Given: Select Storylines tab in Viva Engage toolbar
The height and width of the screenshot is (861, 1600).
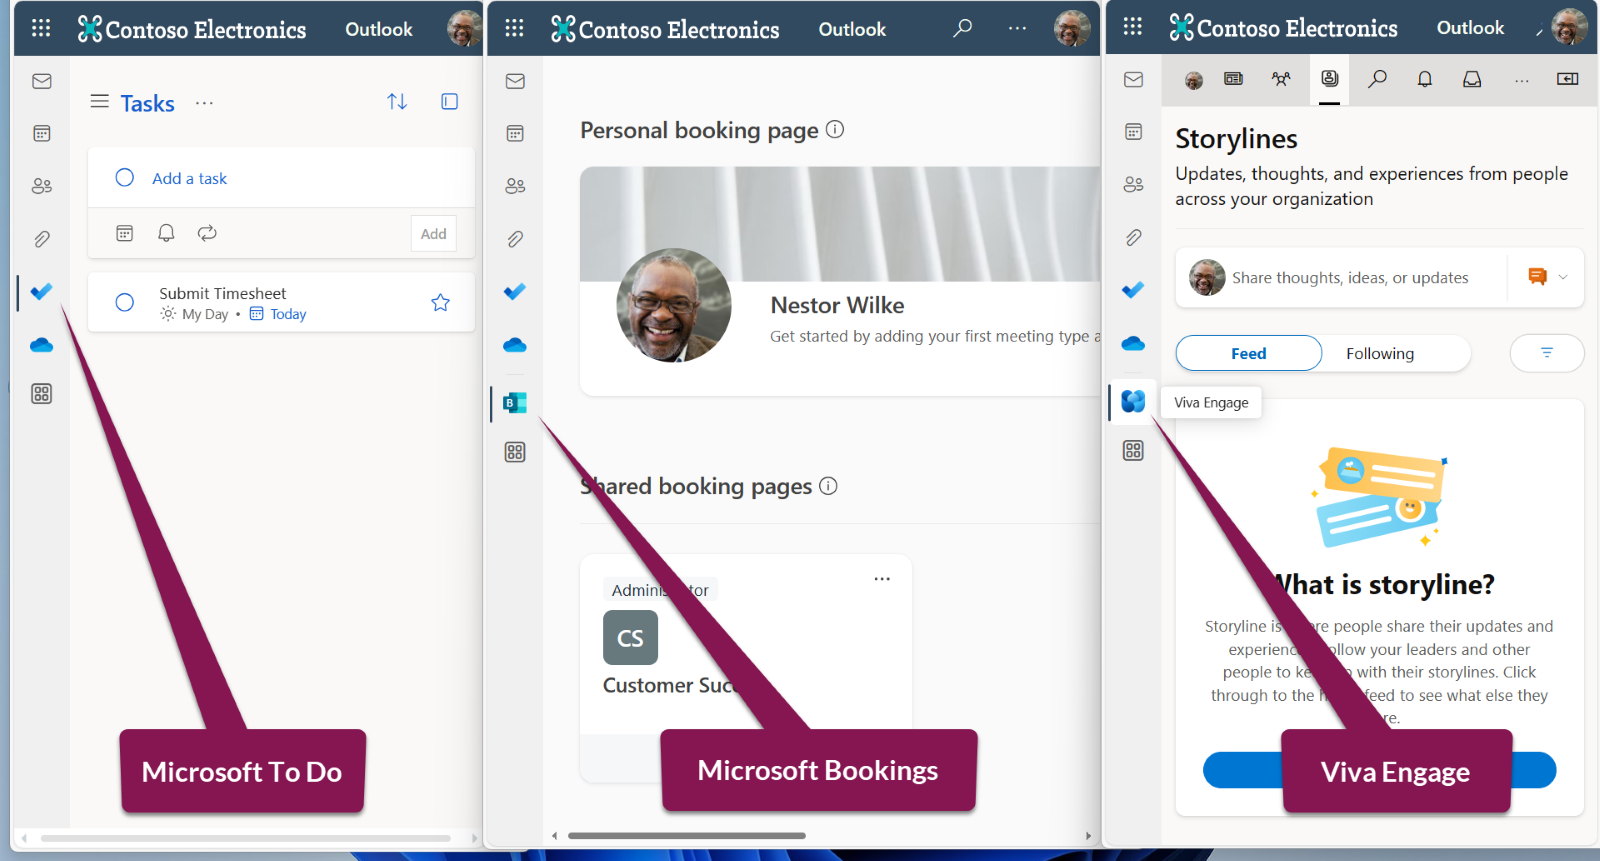Looking at the screenshot, I should [x=1330, y=78].
